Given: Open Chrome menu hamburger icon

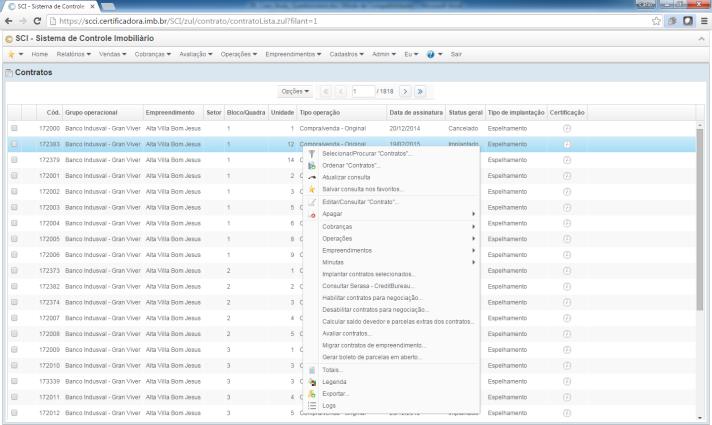Looking at the screenshot, I should pyautogui.click(x=704, y=21).
